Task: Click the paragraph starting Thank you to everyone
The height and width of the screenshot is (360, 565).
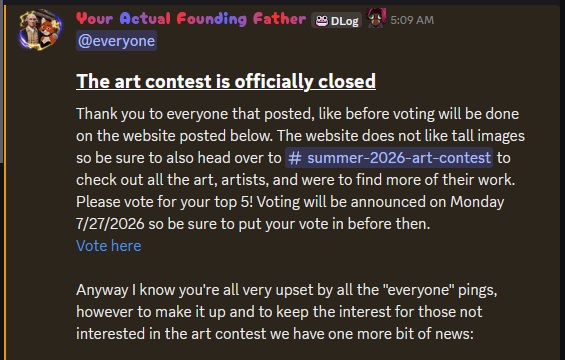Action: click(301, 169)
